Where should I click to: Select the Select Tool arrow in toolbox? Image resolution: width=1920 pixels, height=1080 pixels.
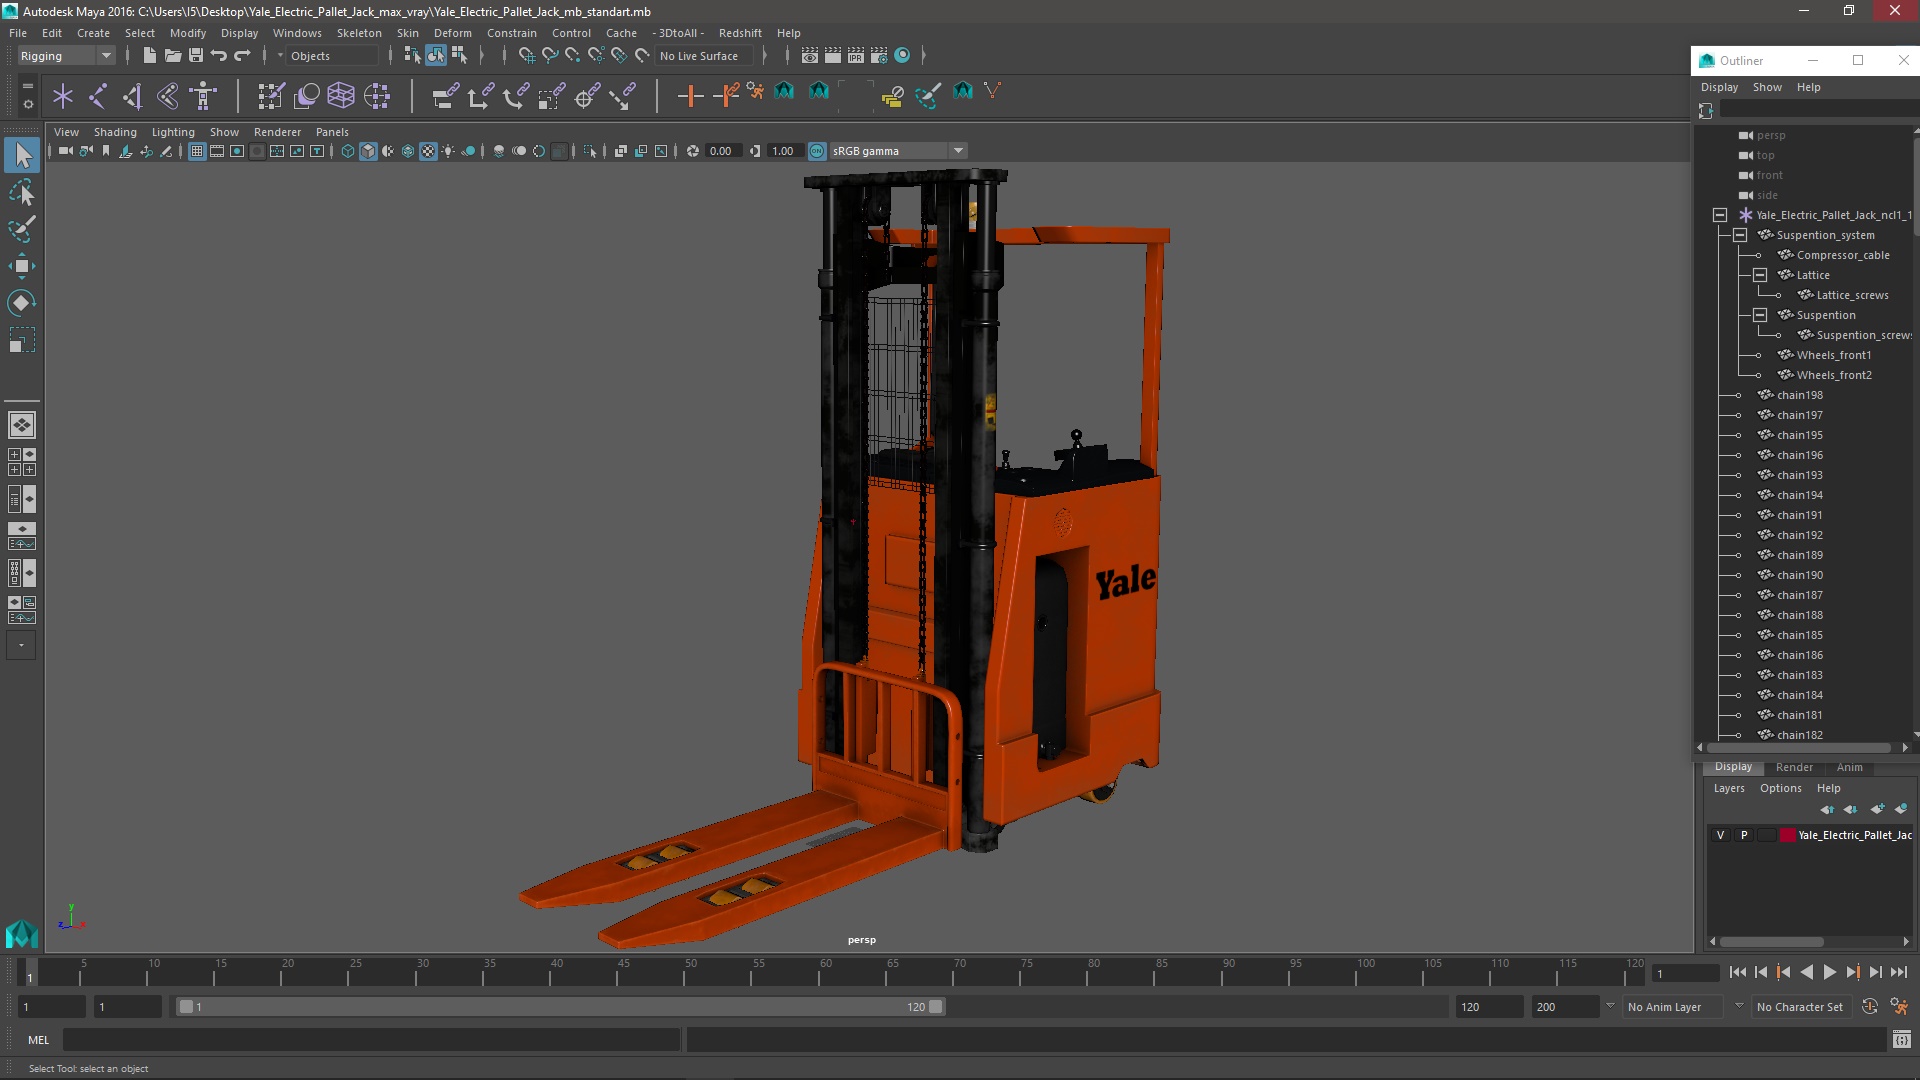[x=22, y=155]
